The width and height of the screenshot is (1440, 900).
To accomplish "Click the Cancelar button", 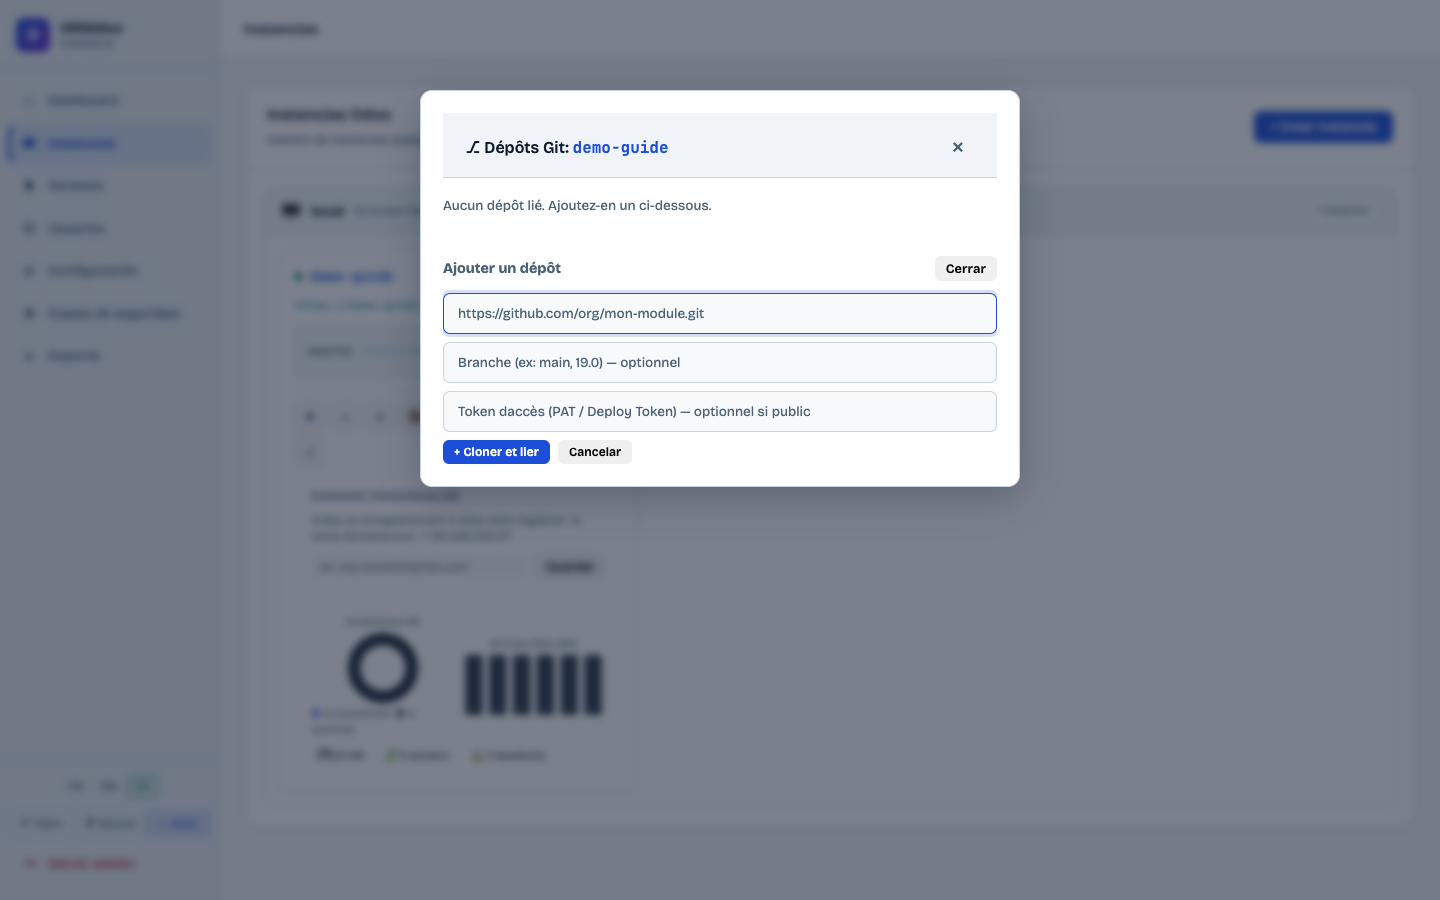I will click(x=595, y=452).
